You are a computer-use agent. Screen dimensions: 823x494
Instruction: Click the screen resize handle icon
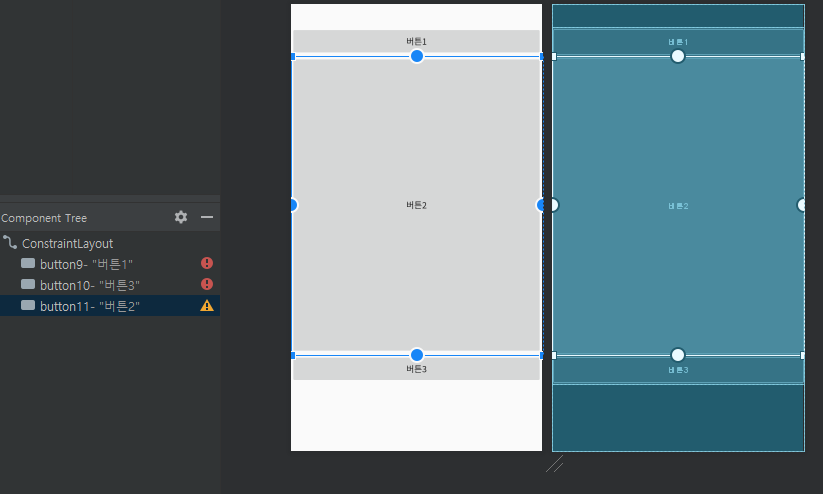pyautogui.click(x=555, y=464)
